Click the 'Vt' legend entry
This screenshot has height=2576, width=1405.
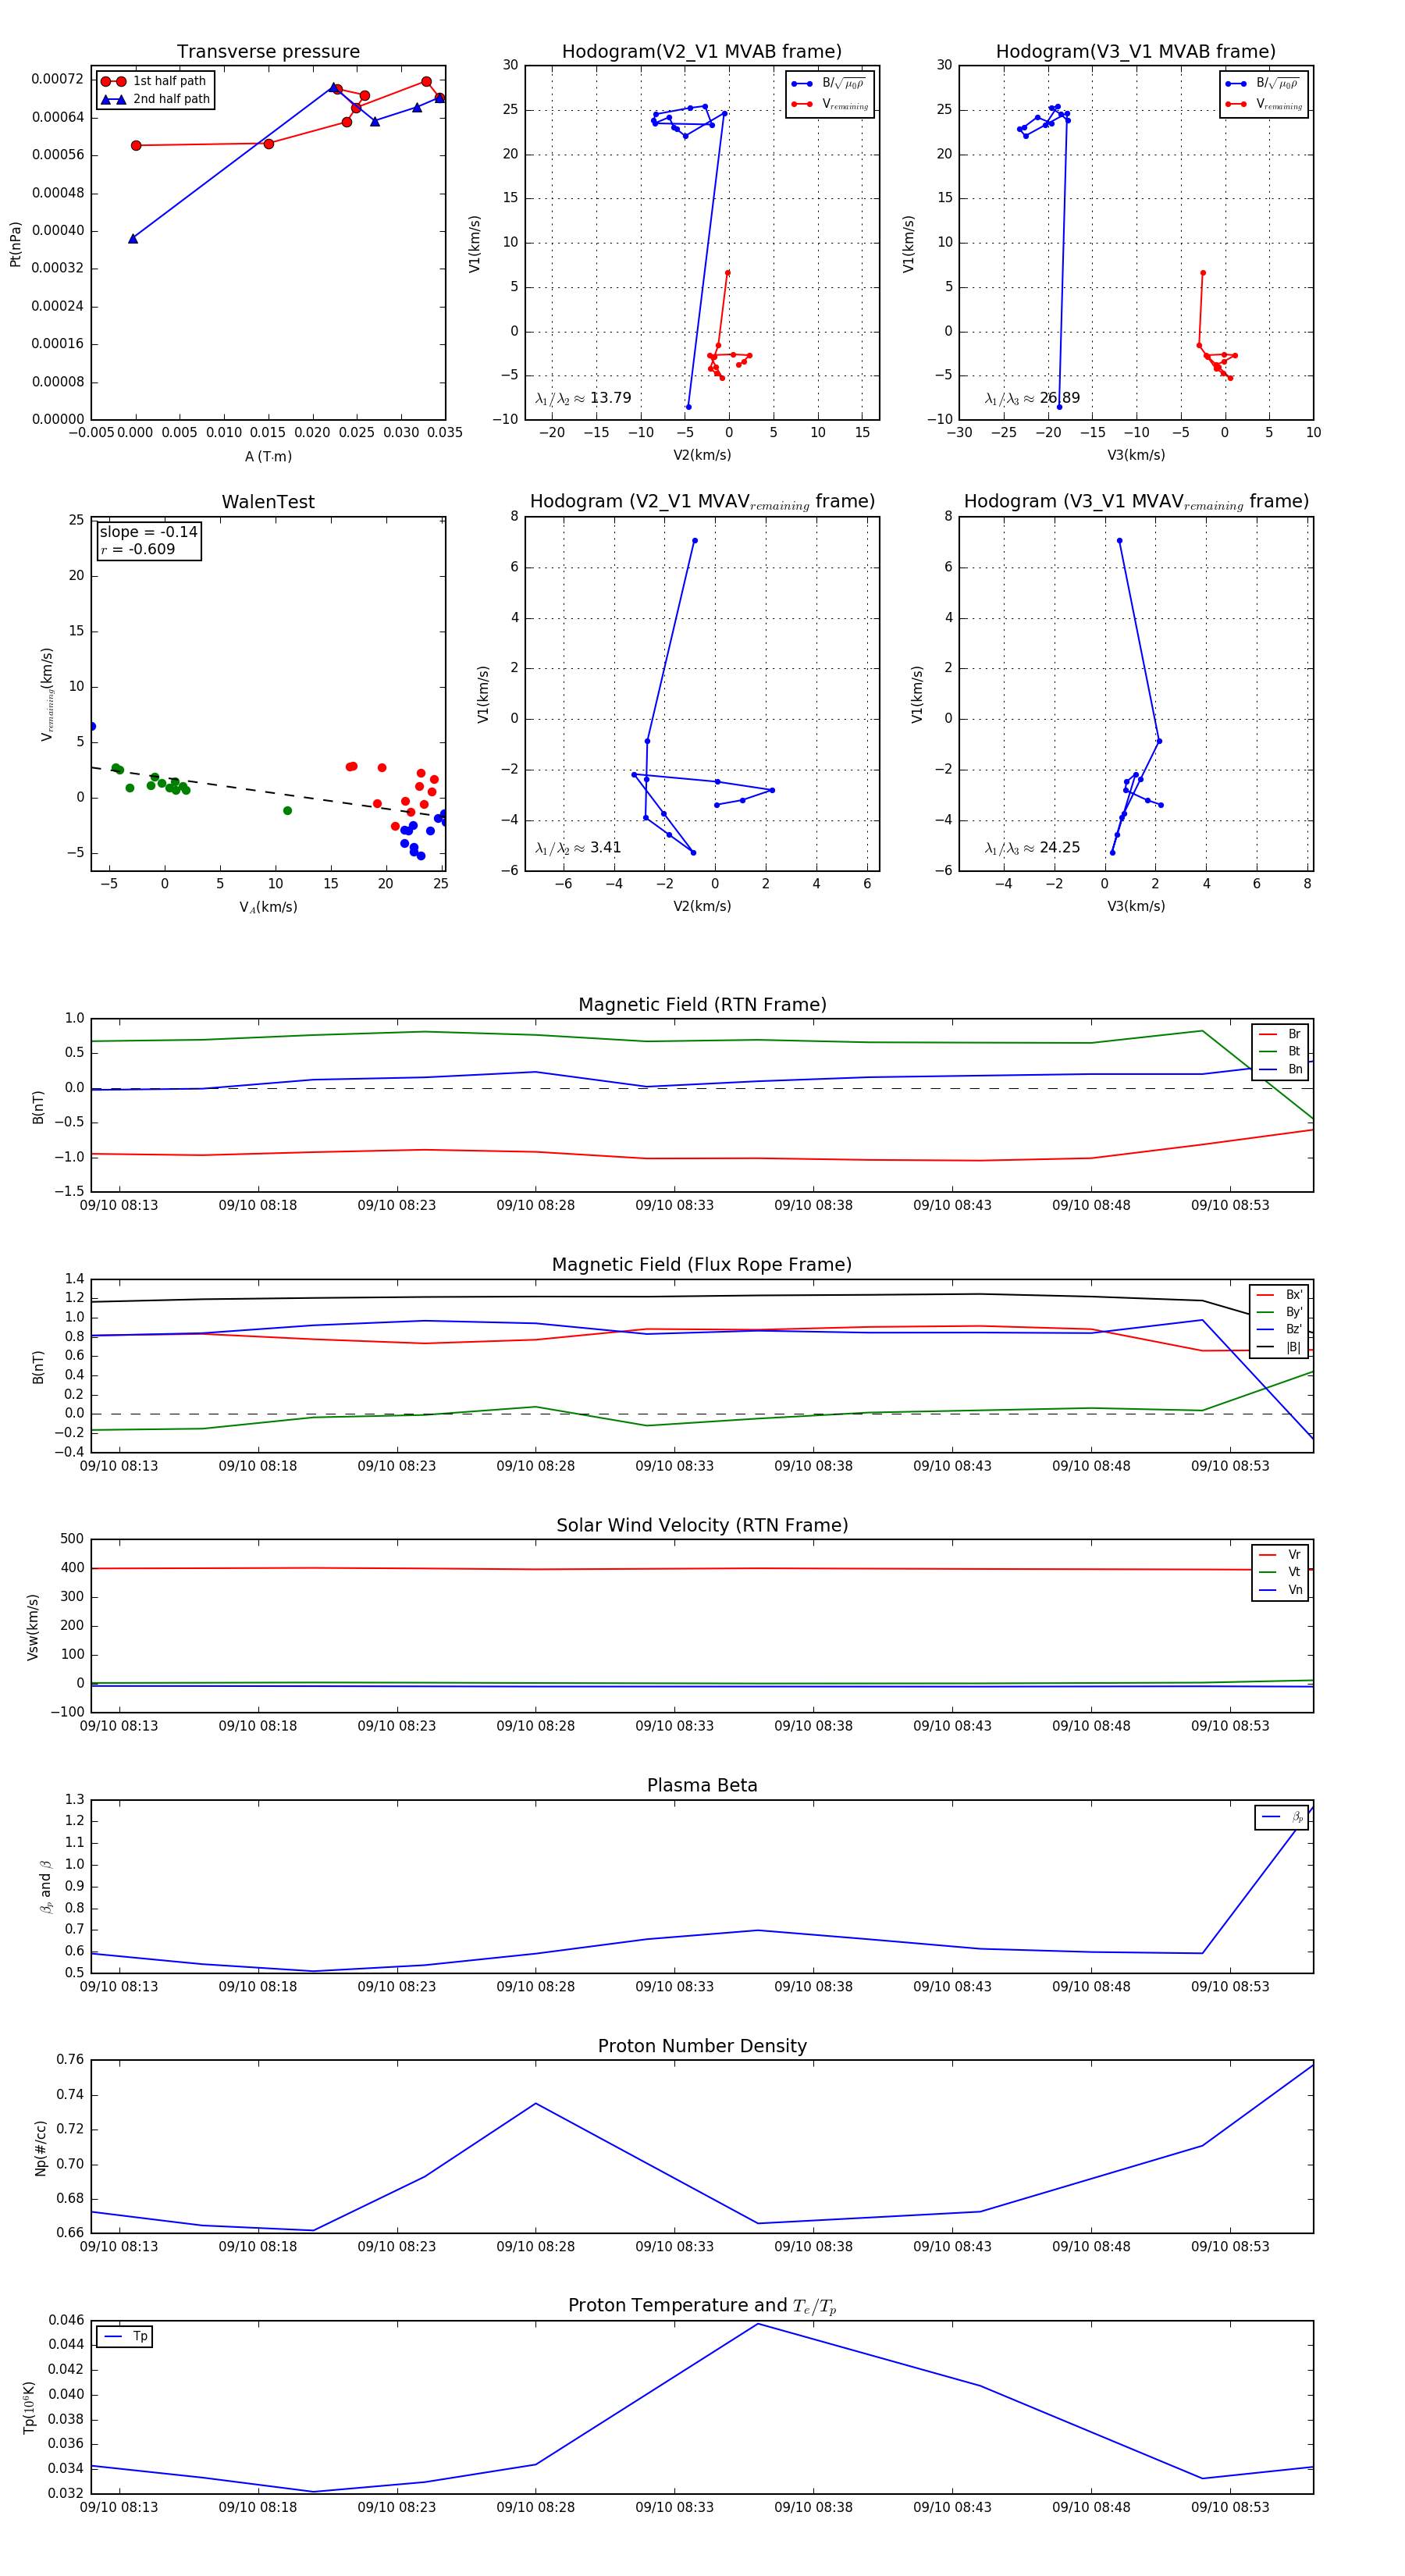(x=1280, y=1572)
